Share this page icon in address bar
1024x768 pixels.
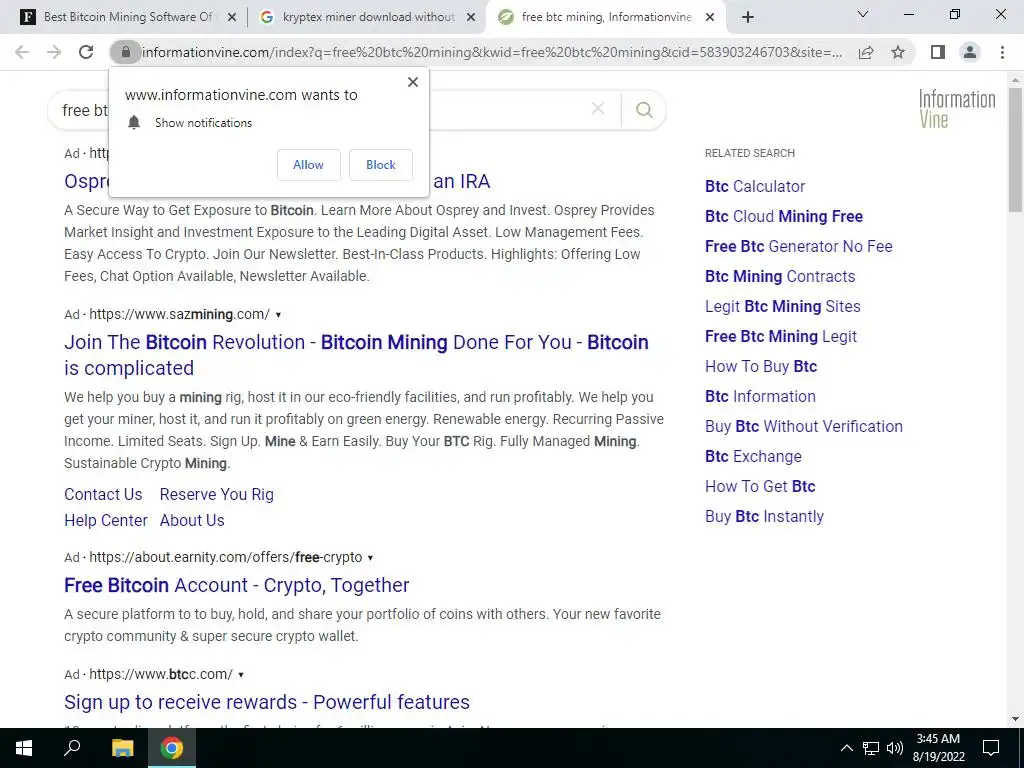point(866,52)
